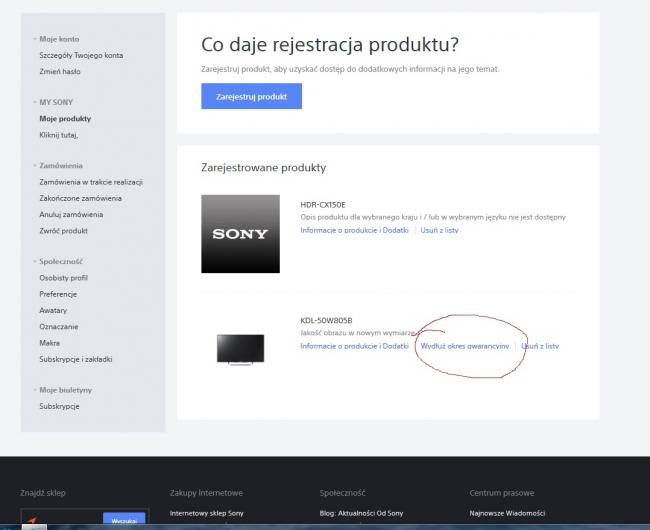
Task: Open Preferencje in sidebar
Action: pyautogui.click(x=58, y=294)
